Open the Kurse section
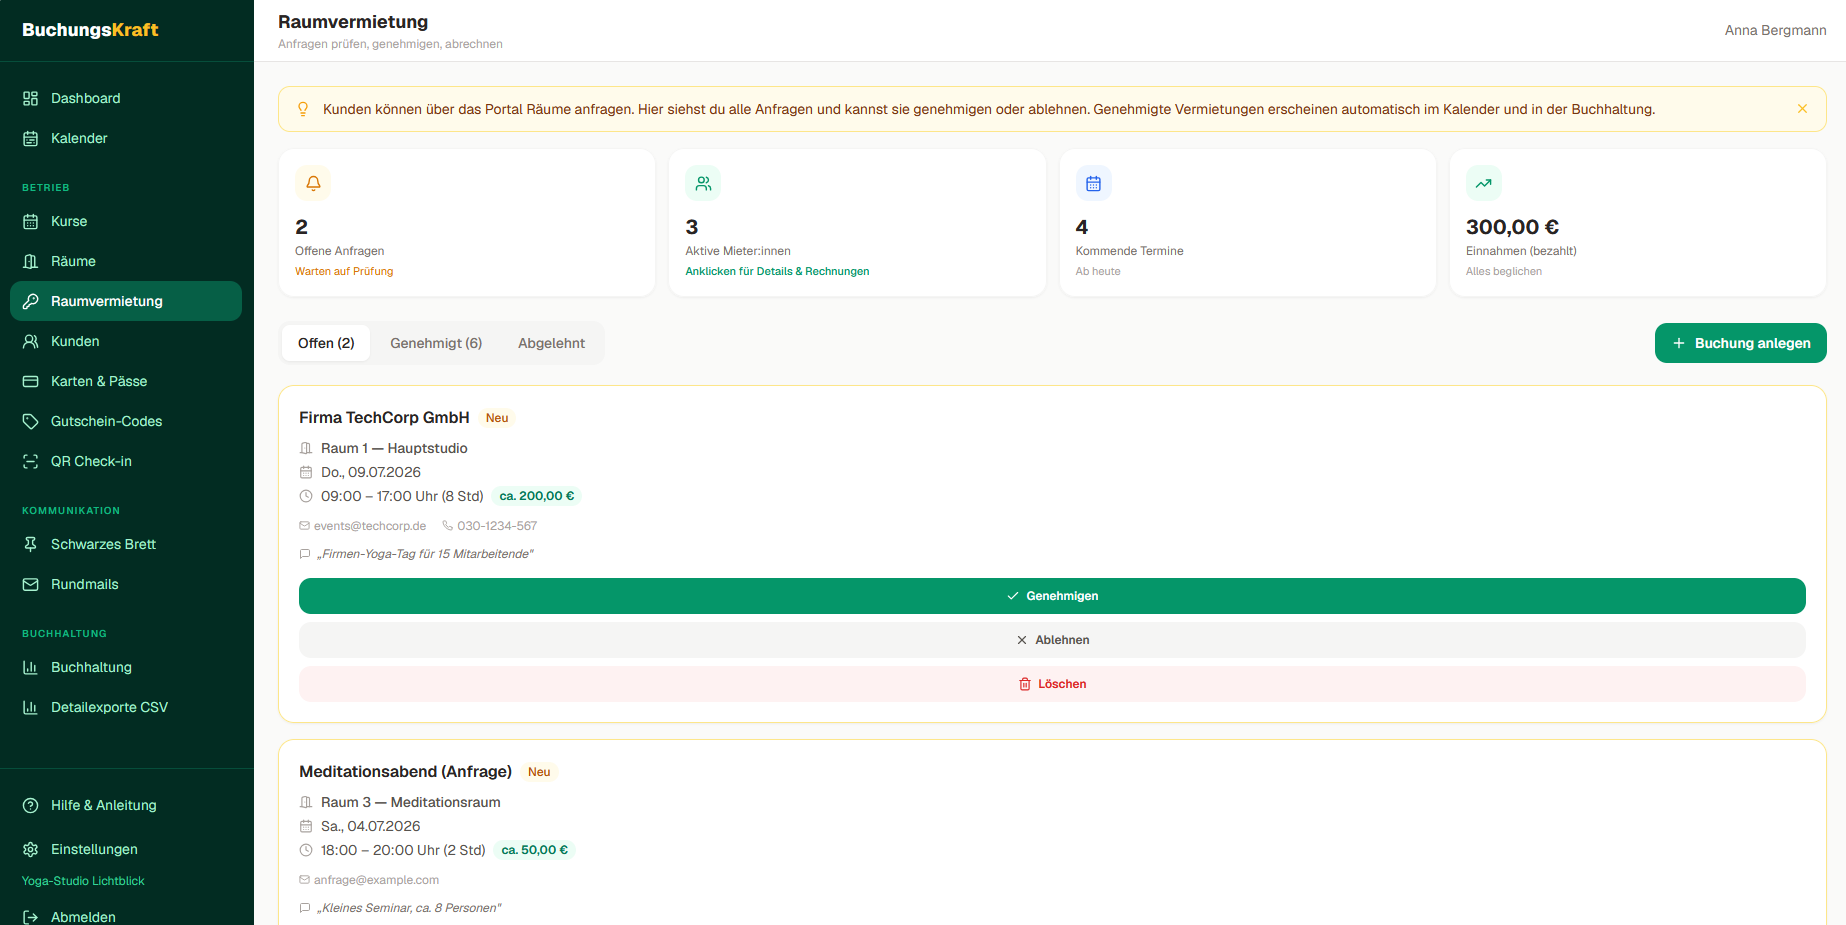Screen dimensions: 1846x925 coord(126,221)
